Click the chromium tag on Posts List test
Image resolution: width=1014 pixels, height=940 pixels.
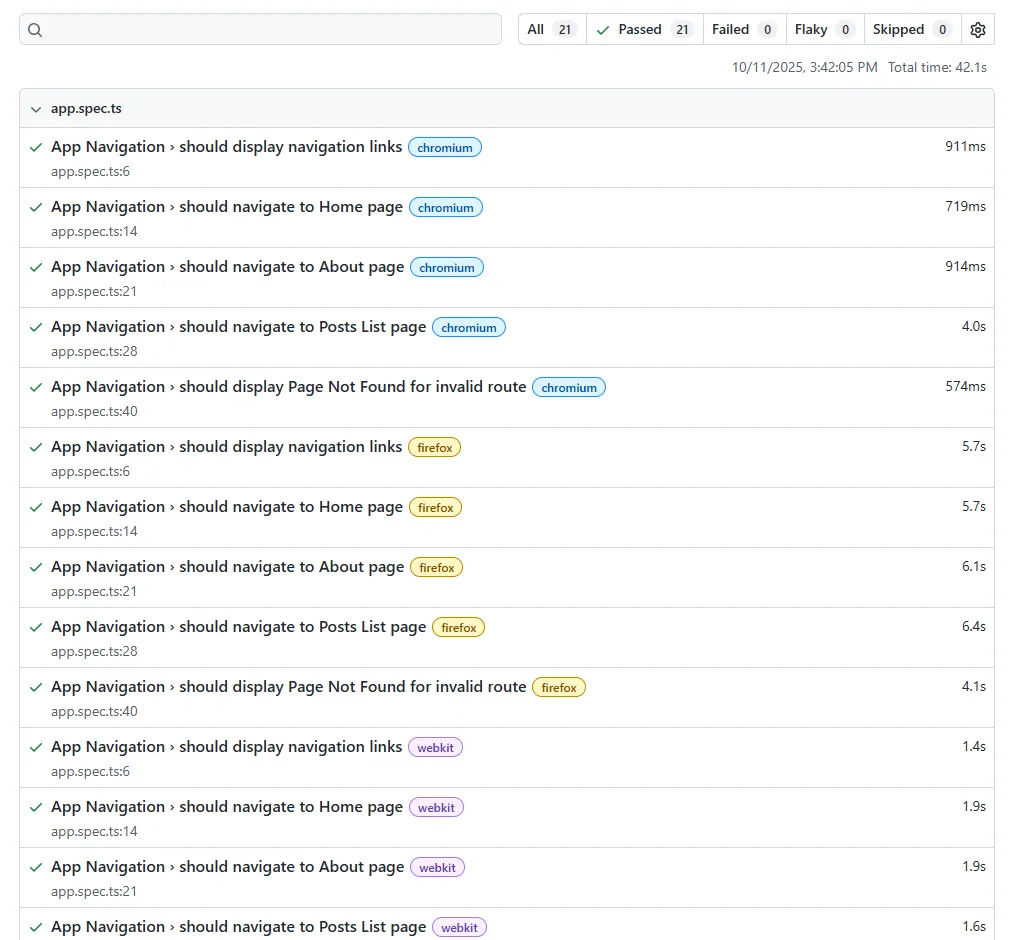click(469, 328)
